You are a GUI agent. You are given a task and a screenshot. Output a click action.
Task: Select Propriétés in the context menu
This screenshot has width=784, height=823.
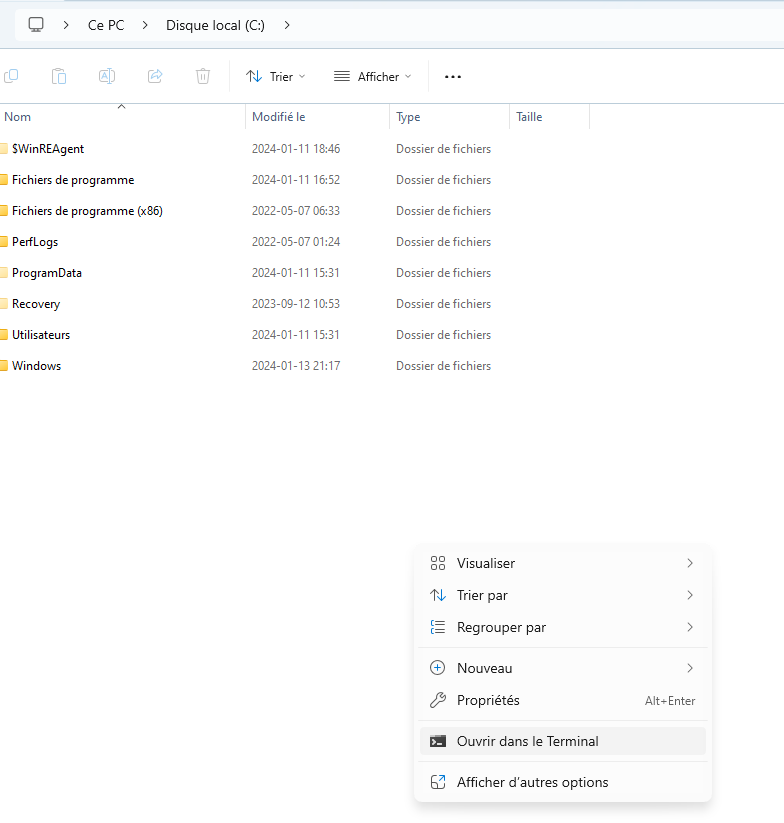(x=488, y=700)
